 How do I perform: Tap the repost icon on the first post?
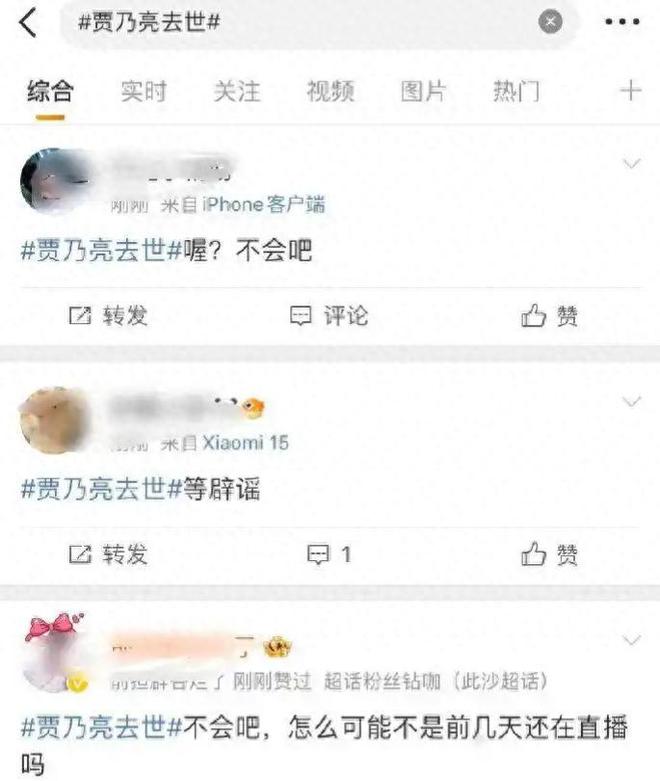pos(80,315)
